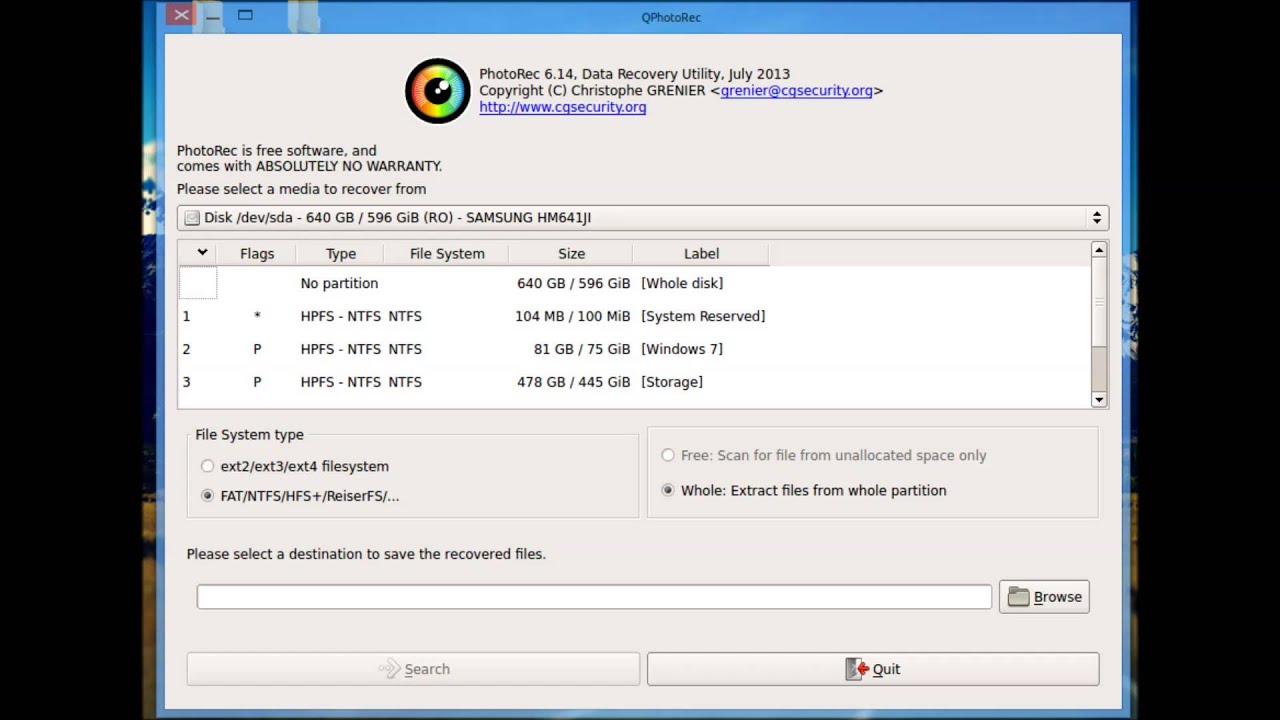Viewport: 1280px width, 720px height.
Task: Sort by Label column header
Action: pyautogui.click(x=701, y=253)
